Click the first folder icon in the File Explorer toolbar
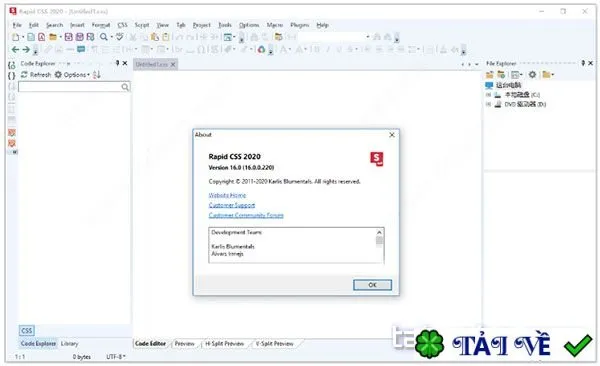This screenshot has height=366, width=600. pos(489,74)
